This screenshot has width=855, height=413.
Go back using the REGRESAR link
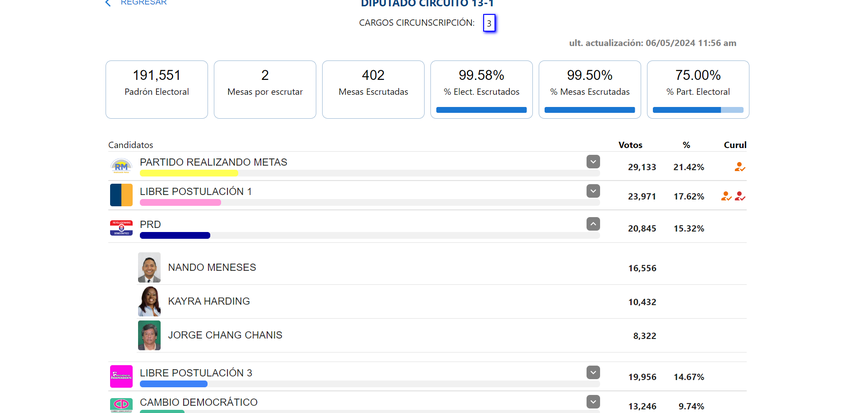coord(143,3)
